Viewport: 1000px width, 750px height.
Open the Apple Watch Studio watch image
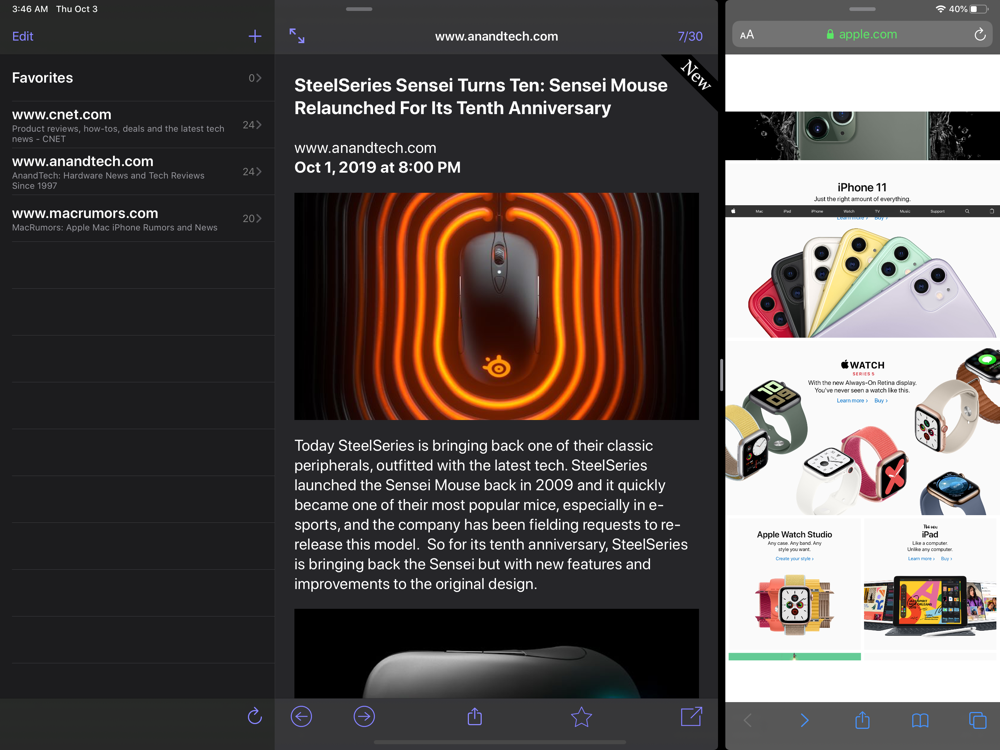pyautogui.click(x=795, y=603)
